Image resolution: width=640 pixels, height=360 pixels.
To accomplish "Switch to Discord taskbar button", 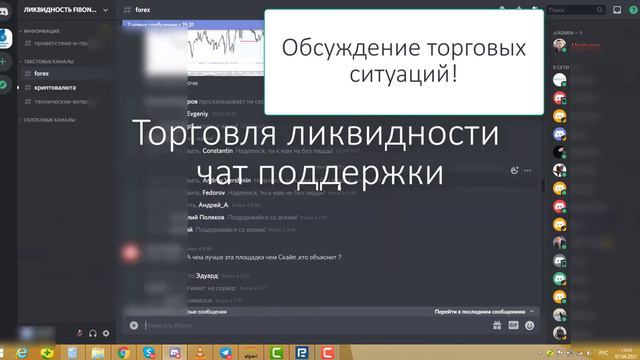I will pyautogui.click(x=175, y=353).
